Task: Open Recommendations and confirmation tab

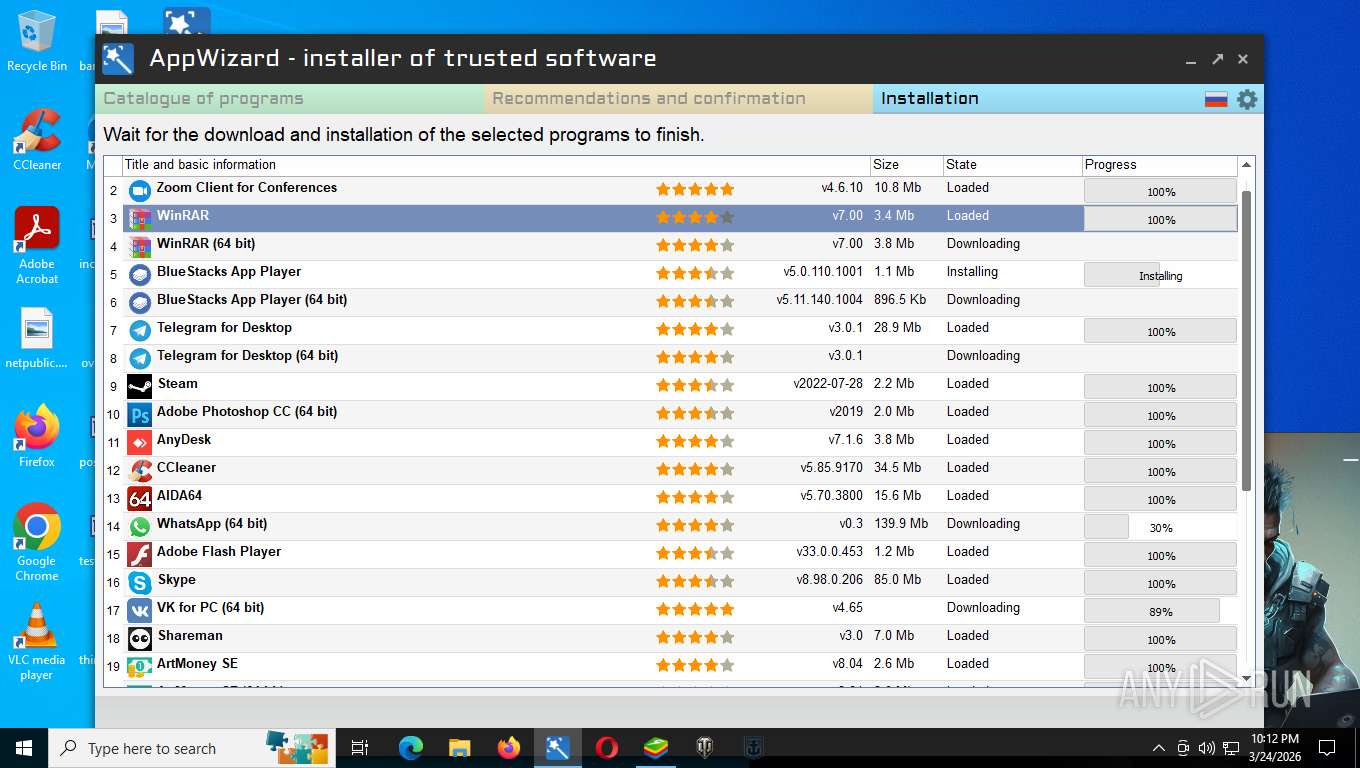Action: click(679, 99)
